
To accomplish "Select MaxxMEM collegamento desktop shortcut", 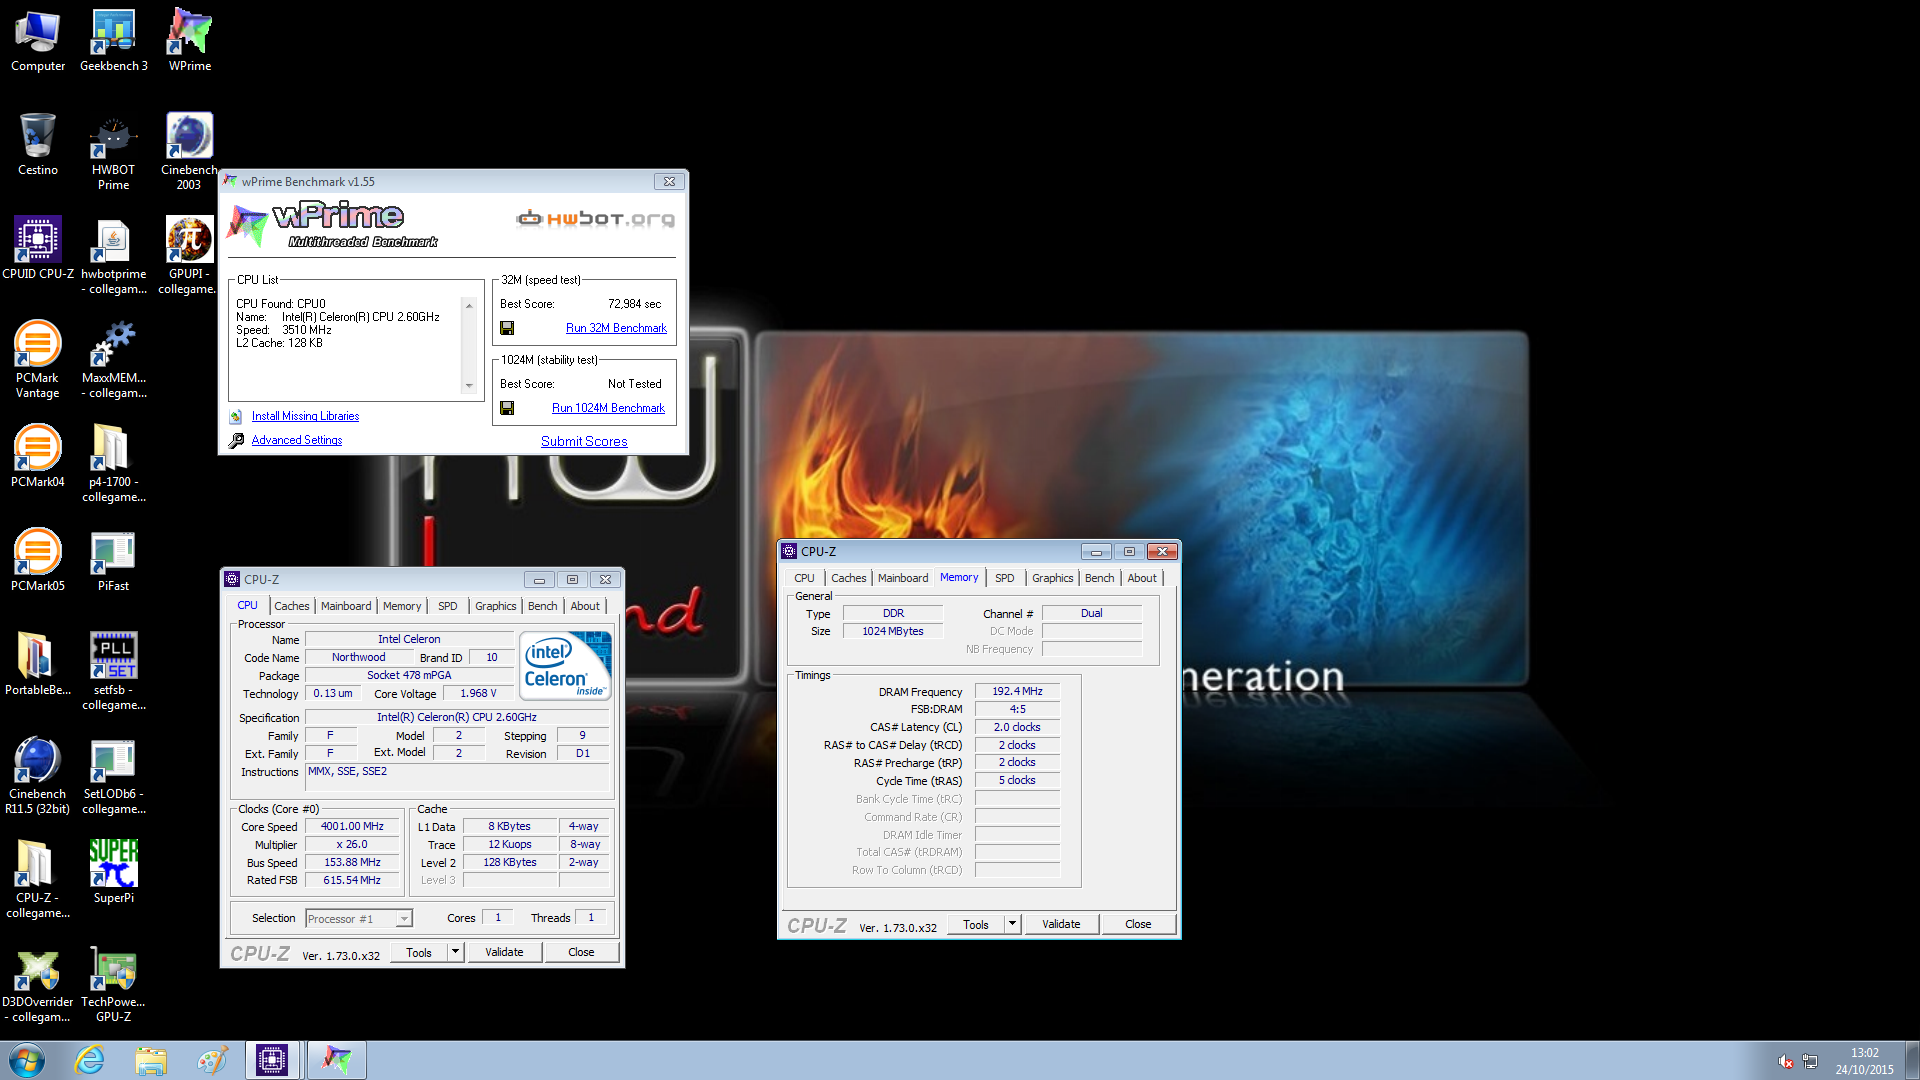I will click(x=113, y=360).
